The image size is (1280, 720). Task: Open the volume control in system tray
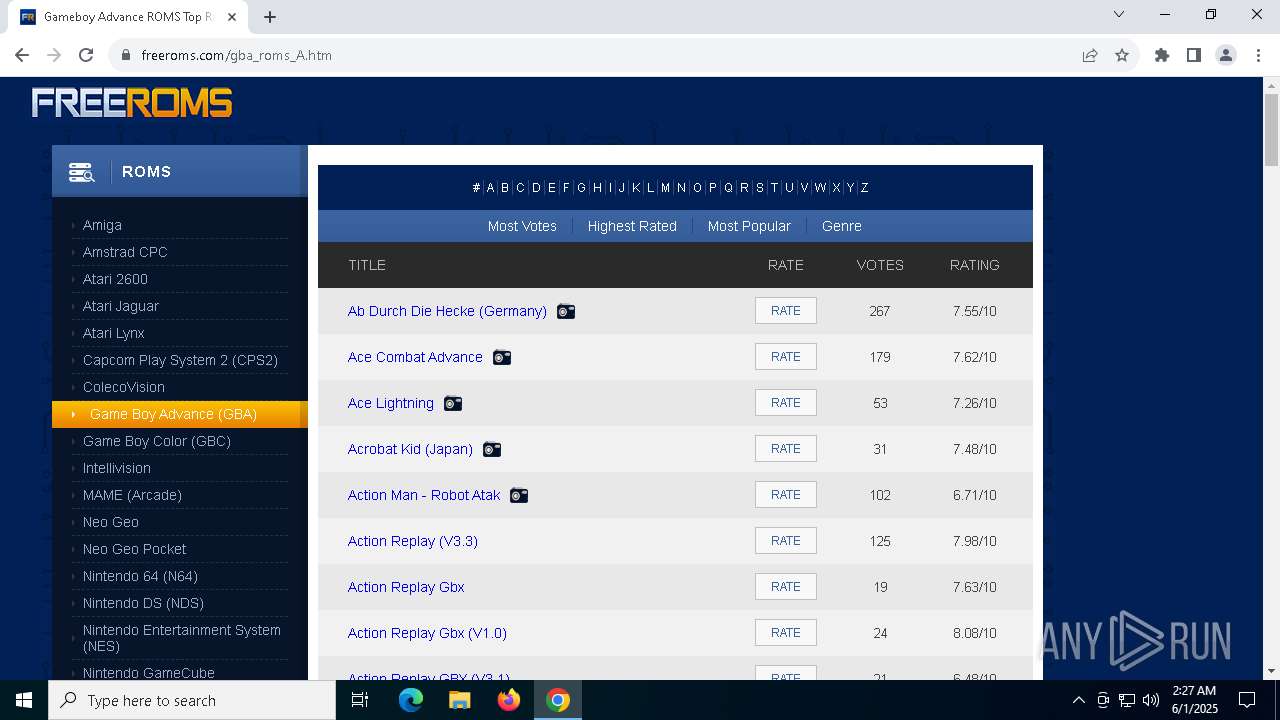[1151, 700]
